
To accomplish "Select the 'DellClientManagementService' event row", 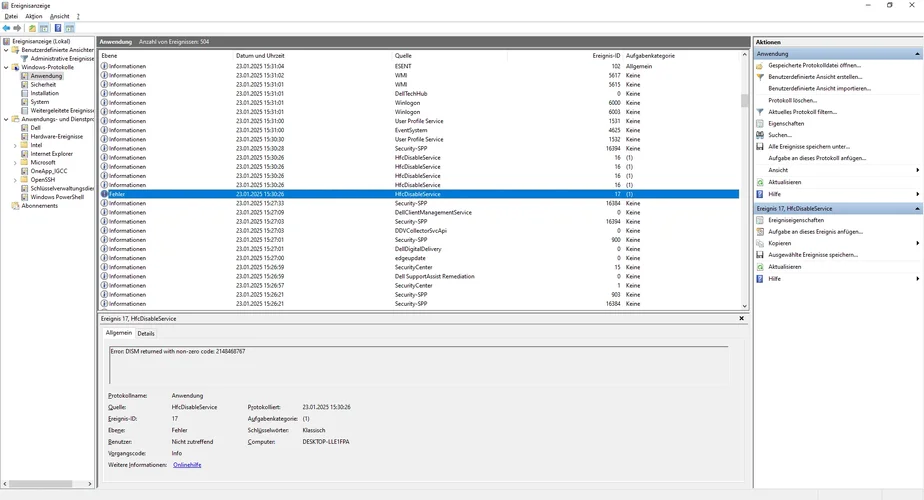I will click(419, 212).
